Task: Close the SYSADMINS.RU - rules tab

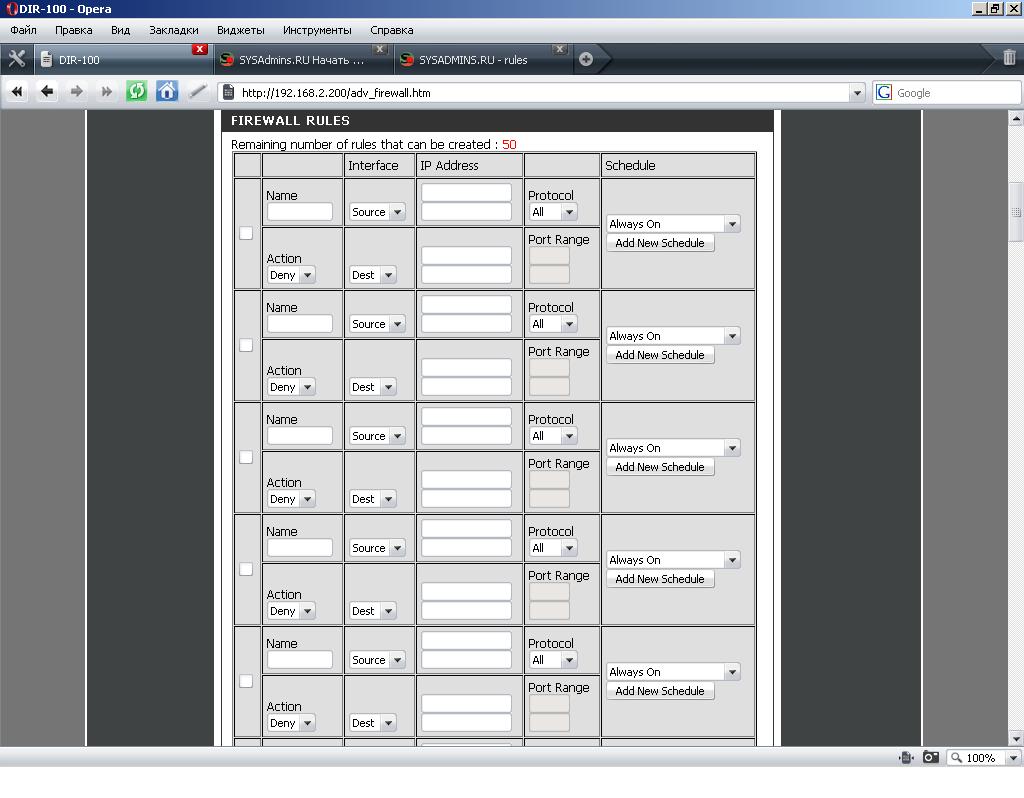Action: 559,49
